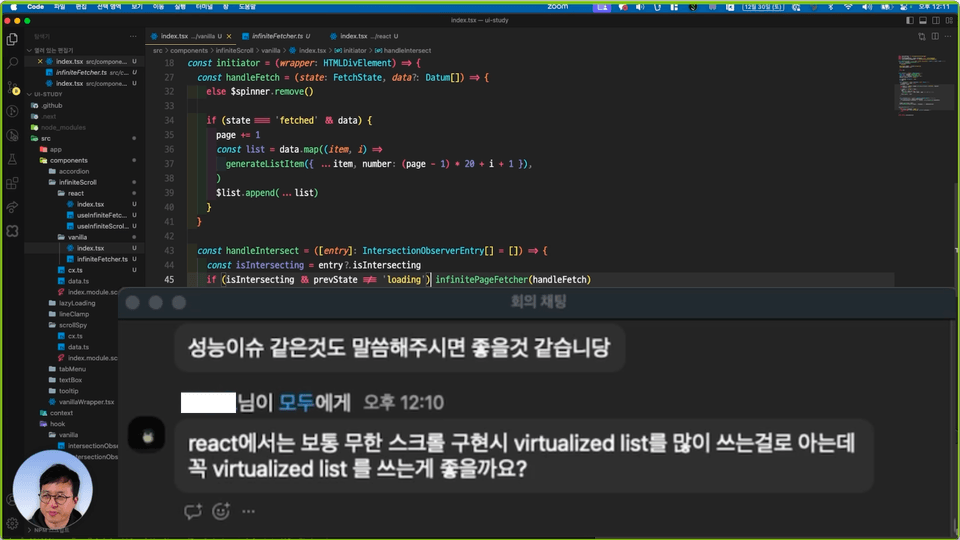Open Manage gear at bottom of activity bar
Screen dimensions: 960x540
(12, 523)
